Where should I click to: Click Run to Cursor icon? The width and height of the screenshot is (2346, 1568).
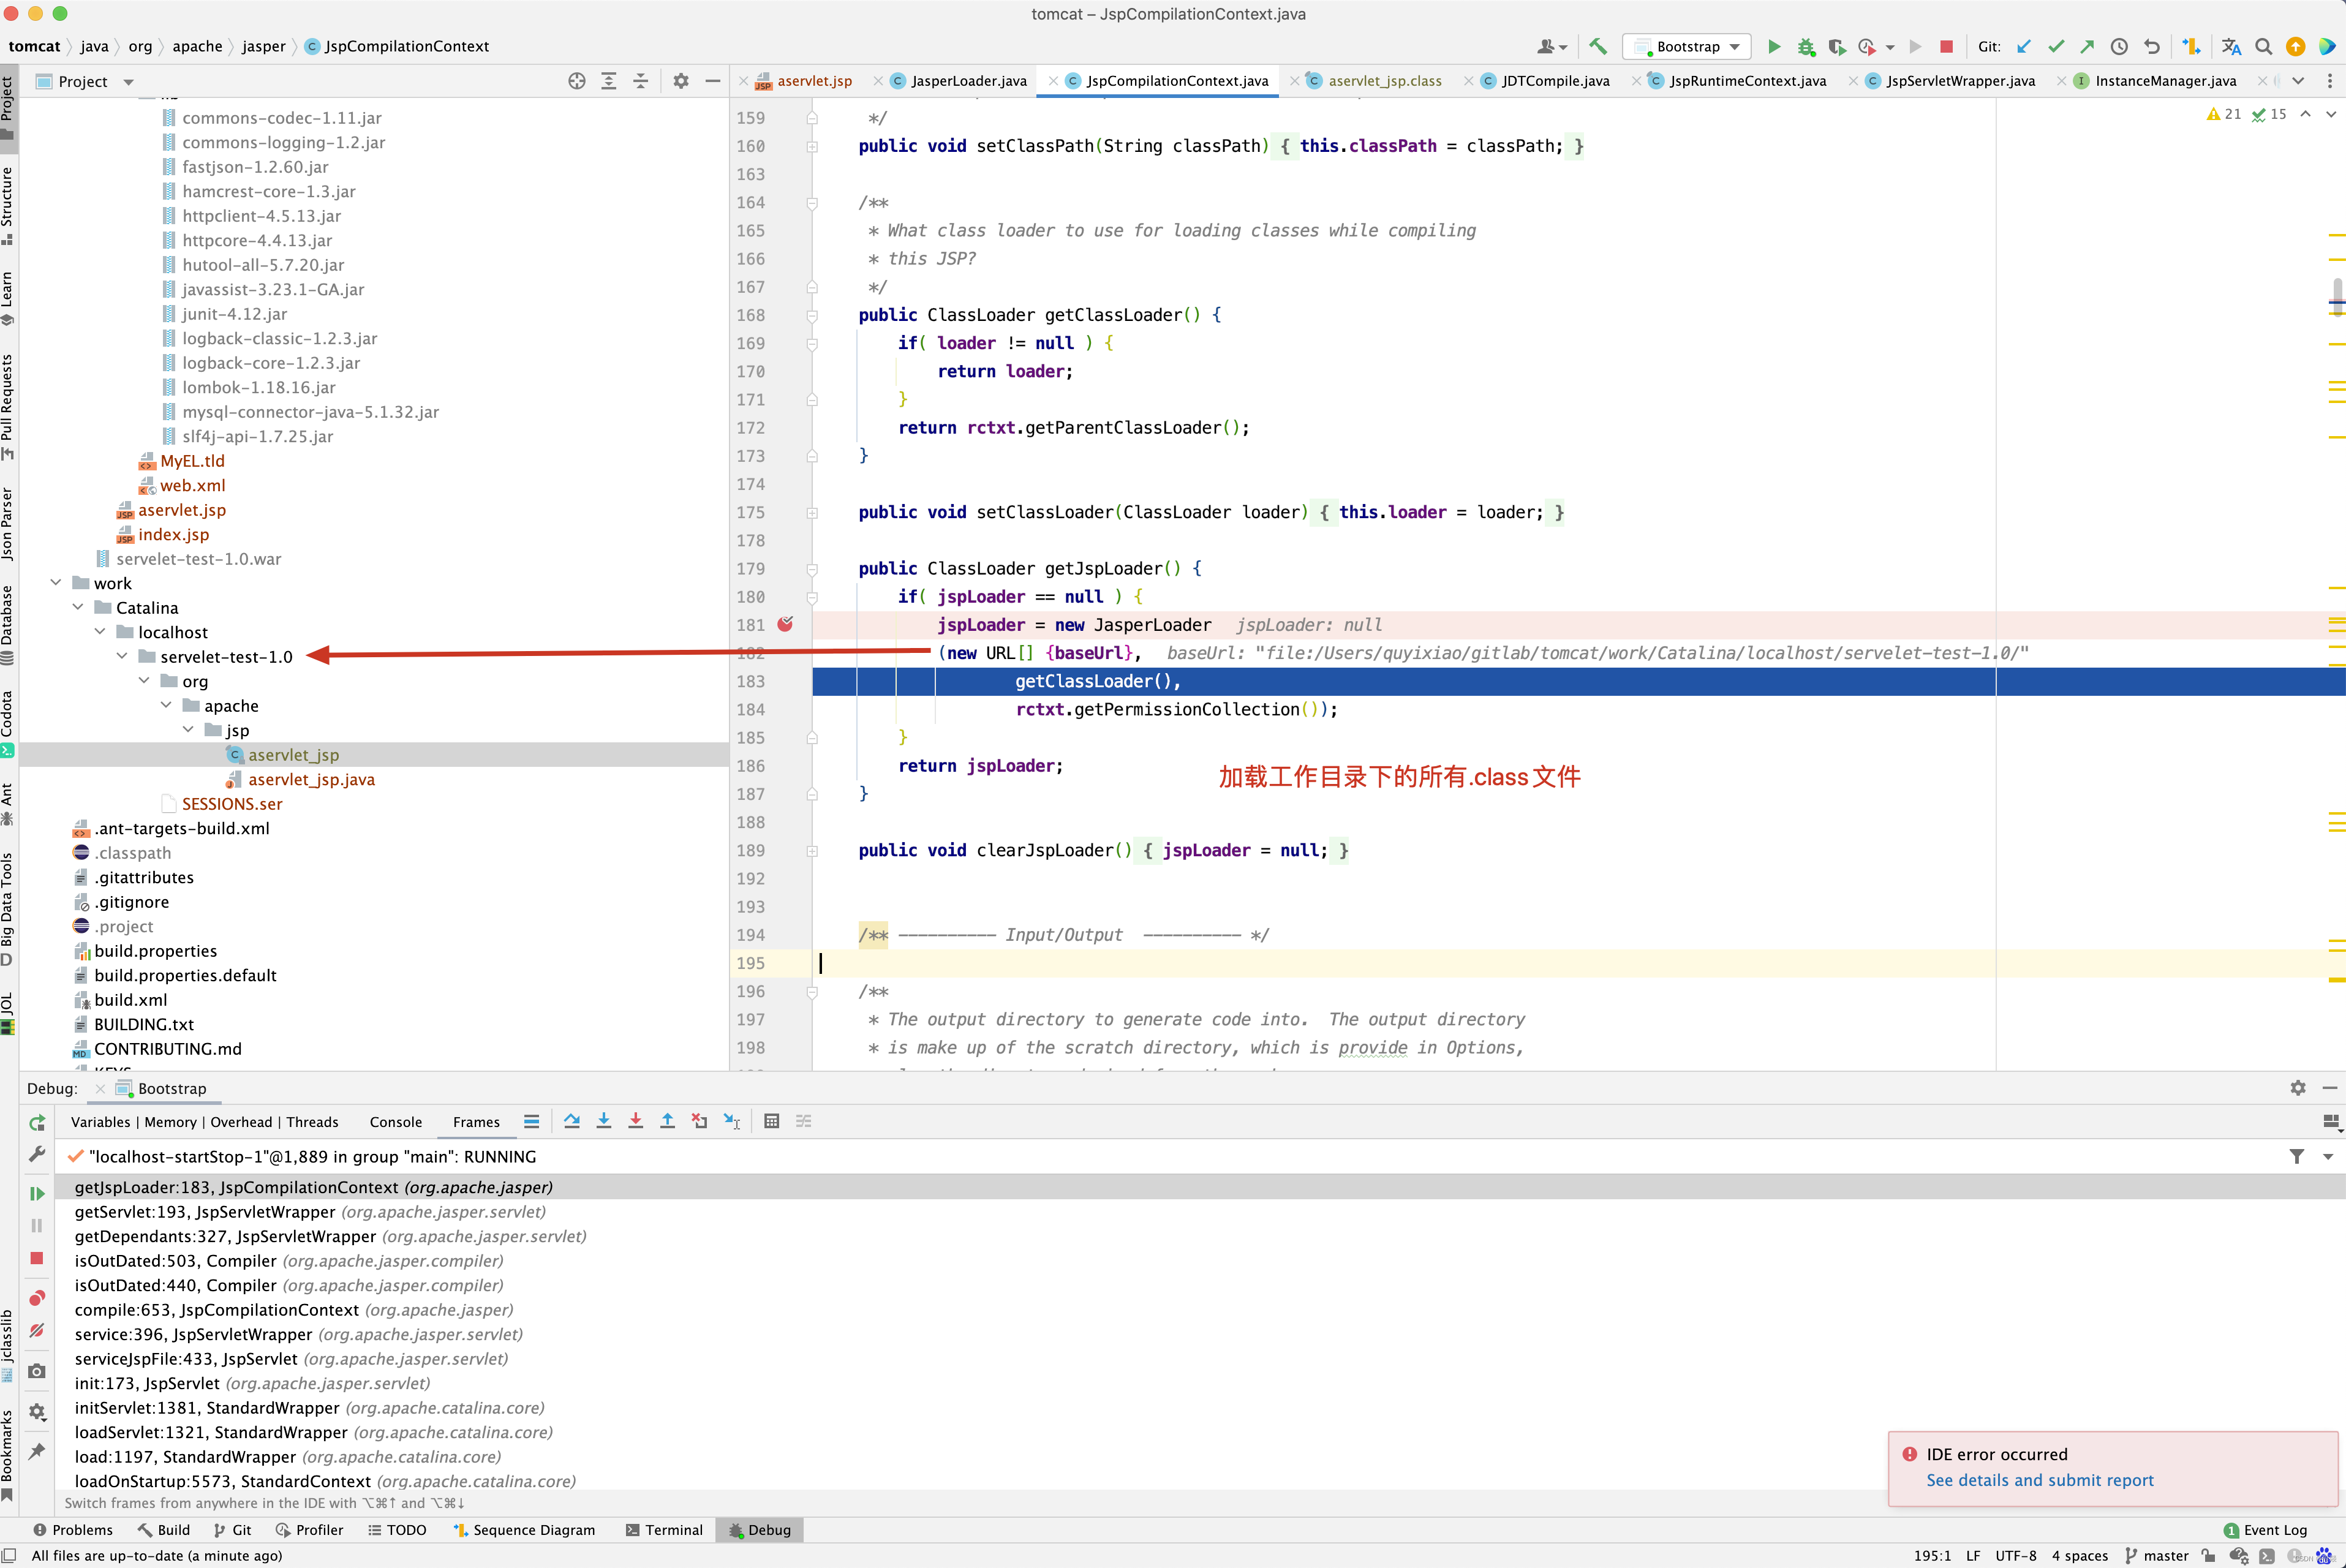[x=732, y=1121]
